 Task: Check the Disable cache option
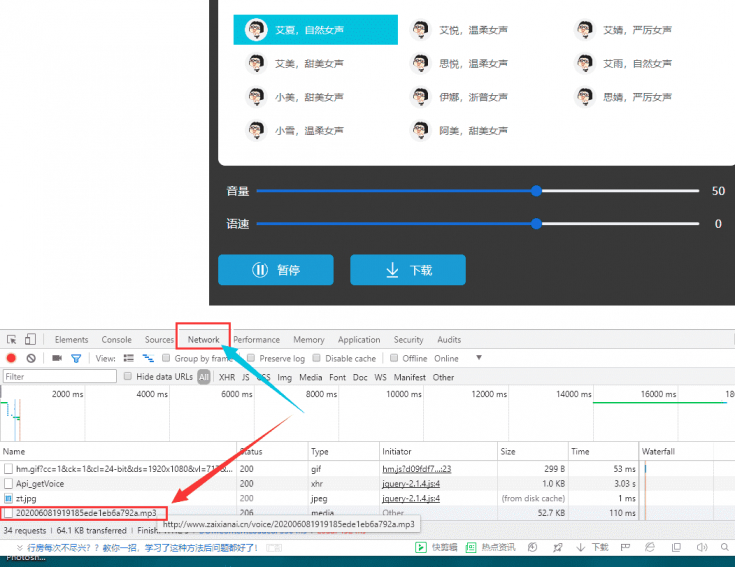coord(316,358)
